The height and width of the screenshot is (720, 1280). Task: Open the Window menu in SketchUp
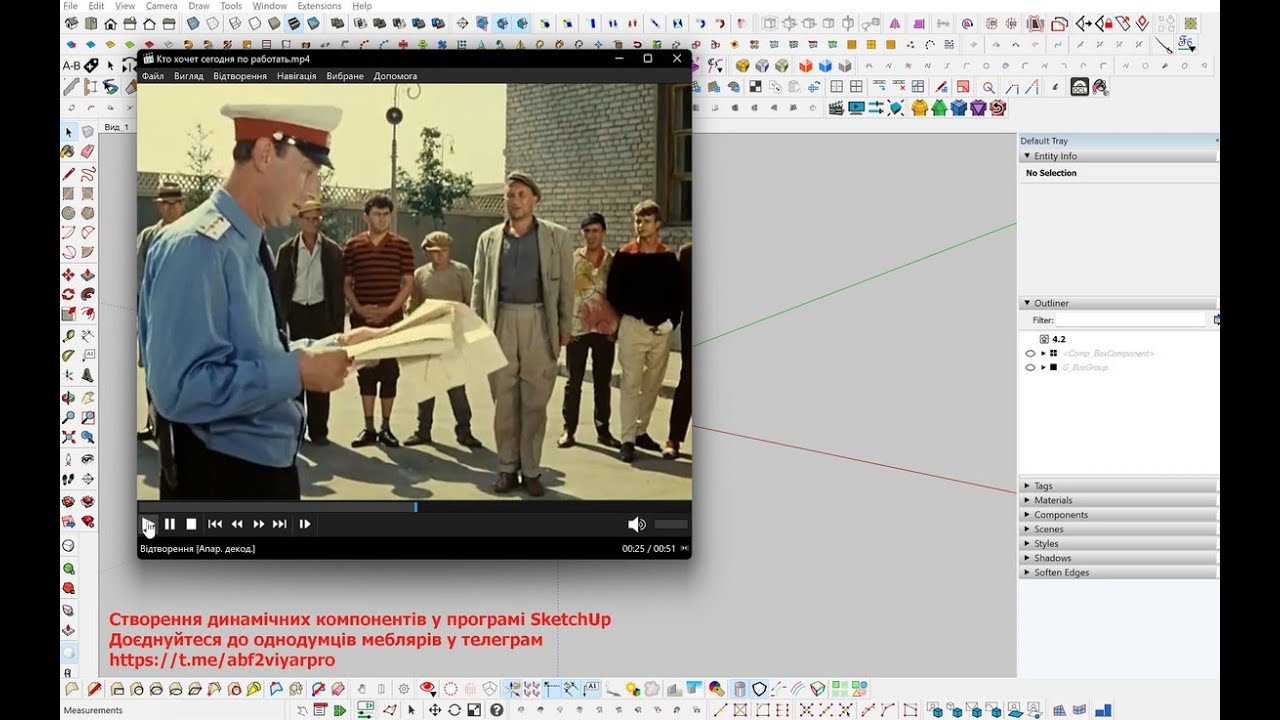coord(270,6)
